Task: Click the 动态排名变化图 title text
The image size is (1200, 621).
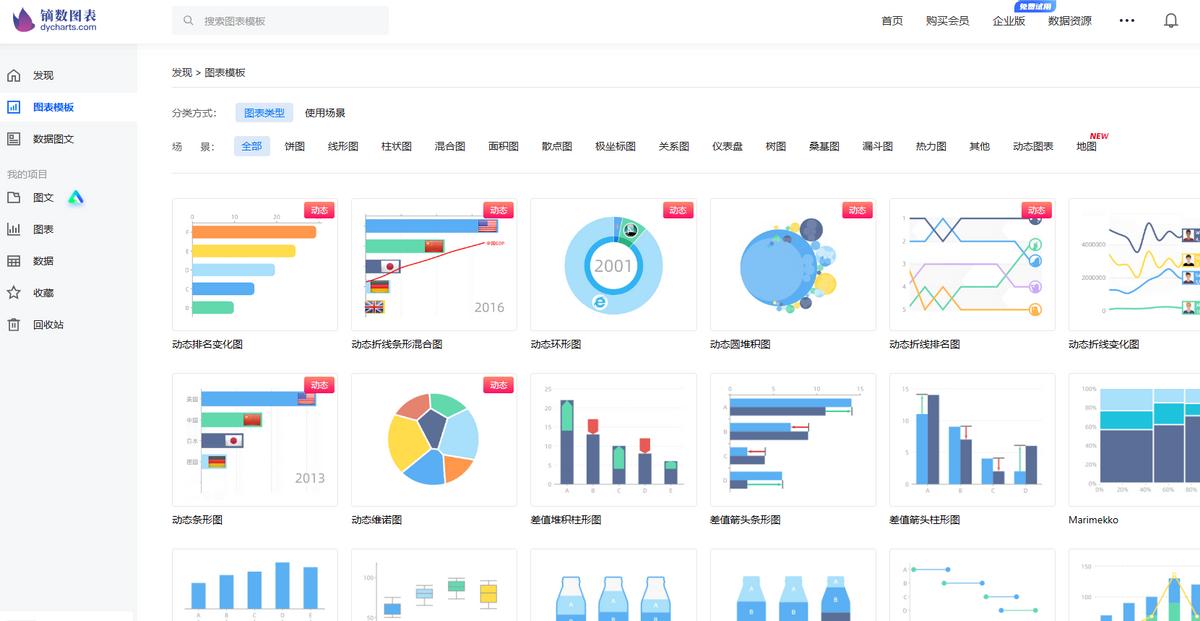Action: pos(207,344)
